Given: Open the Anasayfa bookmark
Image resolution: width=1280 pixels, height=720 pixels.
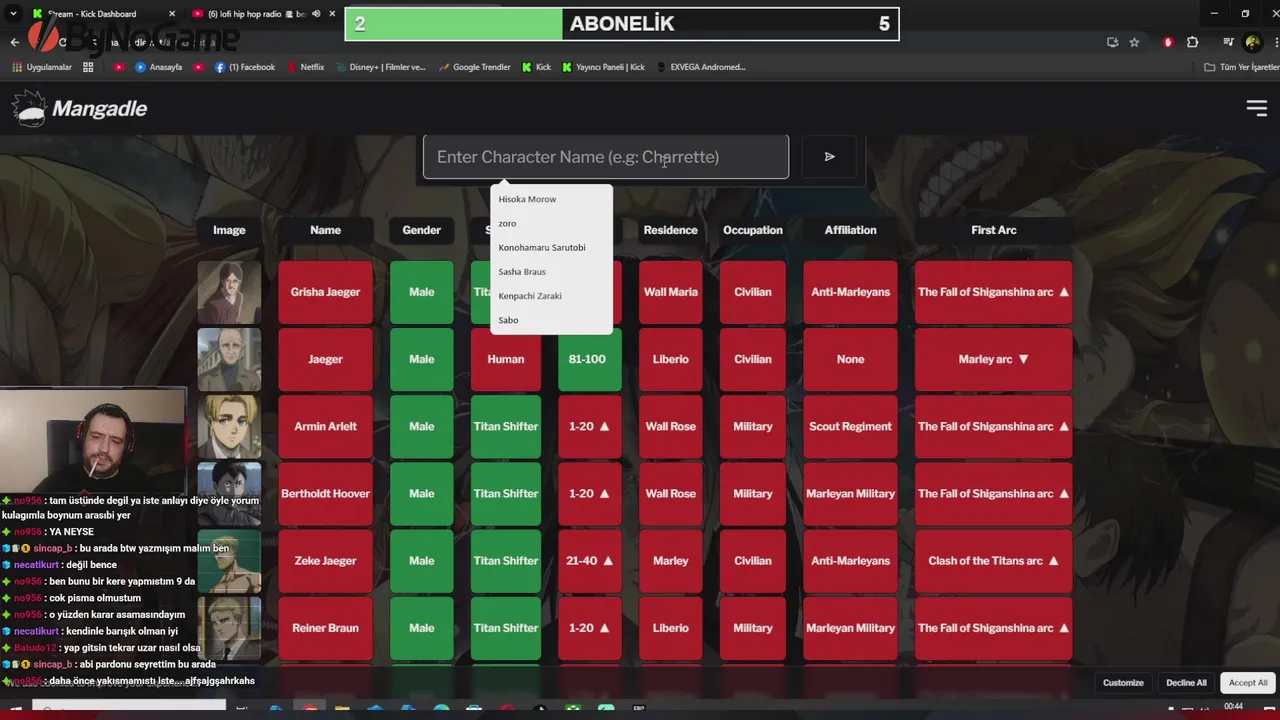Looking at the screenshot, I should pos(160,67).
